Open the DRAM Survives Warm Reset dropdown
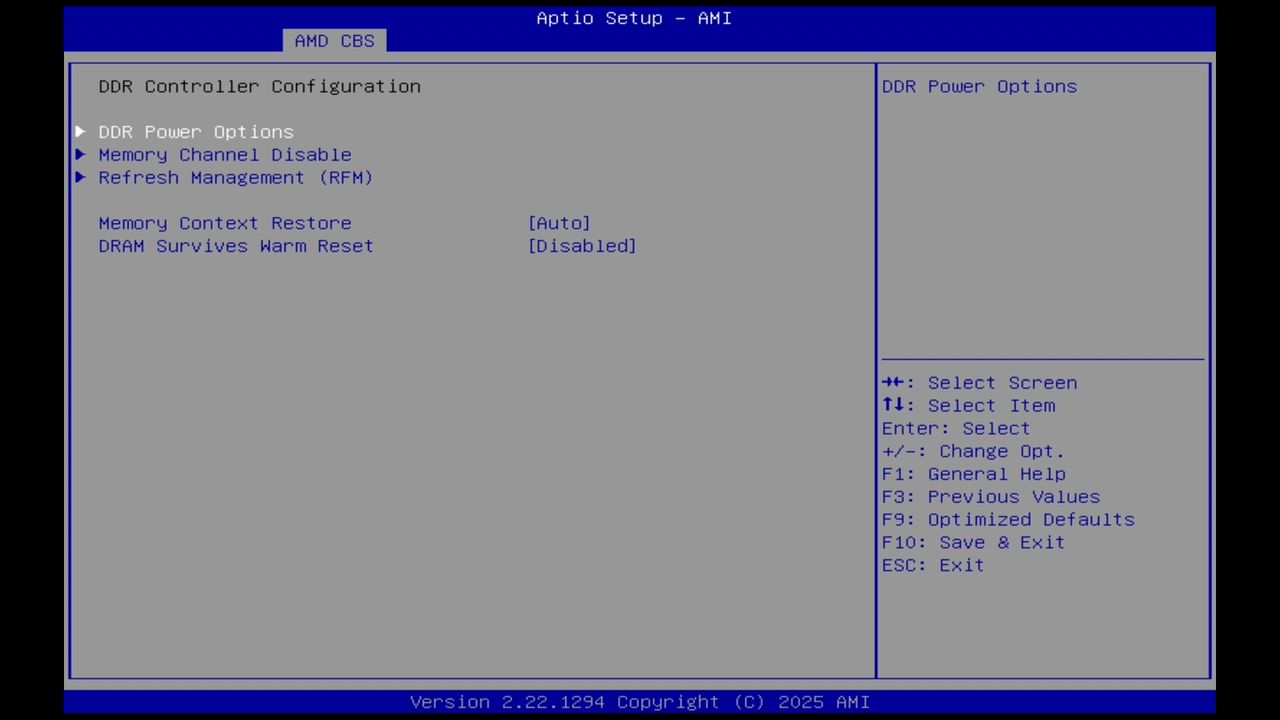Image resolution: width=1280 pixels, height=720 pixels. point(582,246)
